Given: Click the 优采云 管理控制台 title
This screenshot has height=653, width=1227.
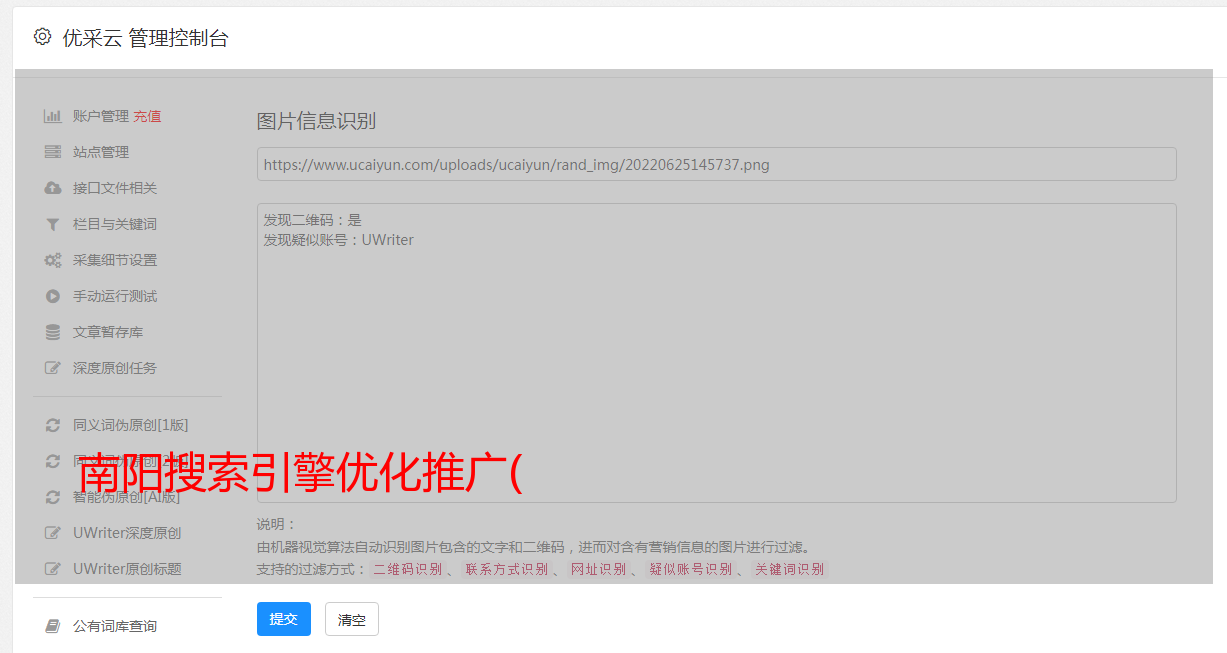Looking at the screenshot, I should tap(145, 38).
